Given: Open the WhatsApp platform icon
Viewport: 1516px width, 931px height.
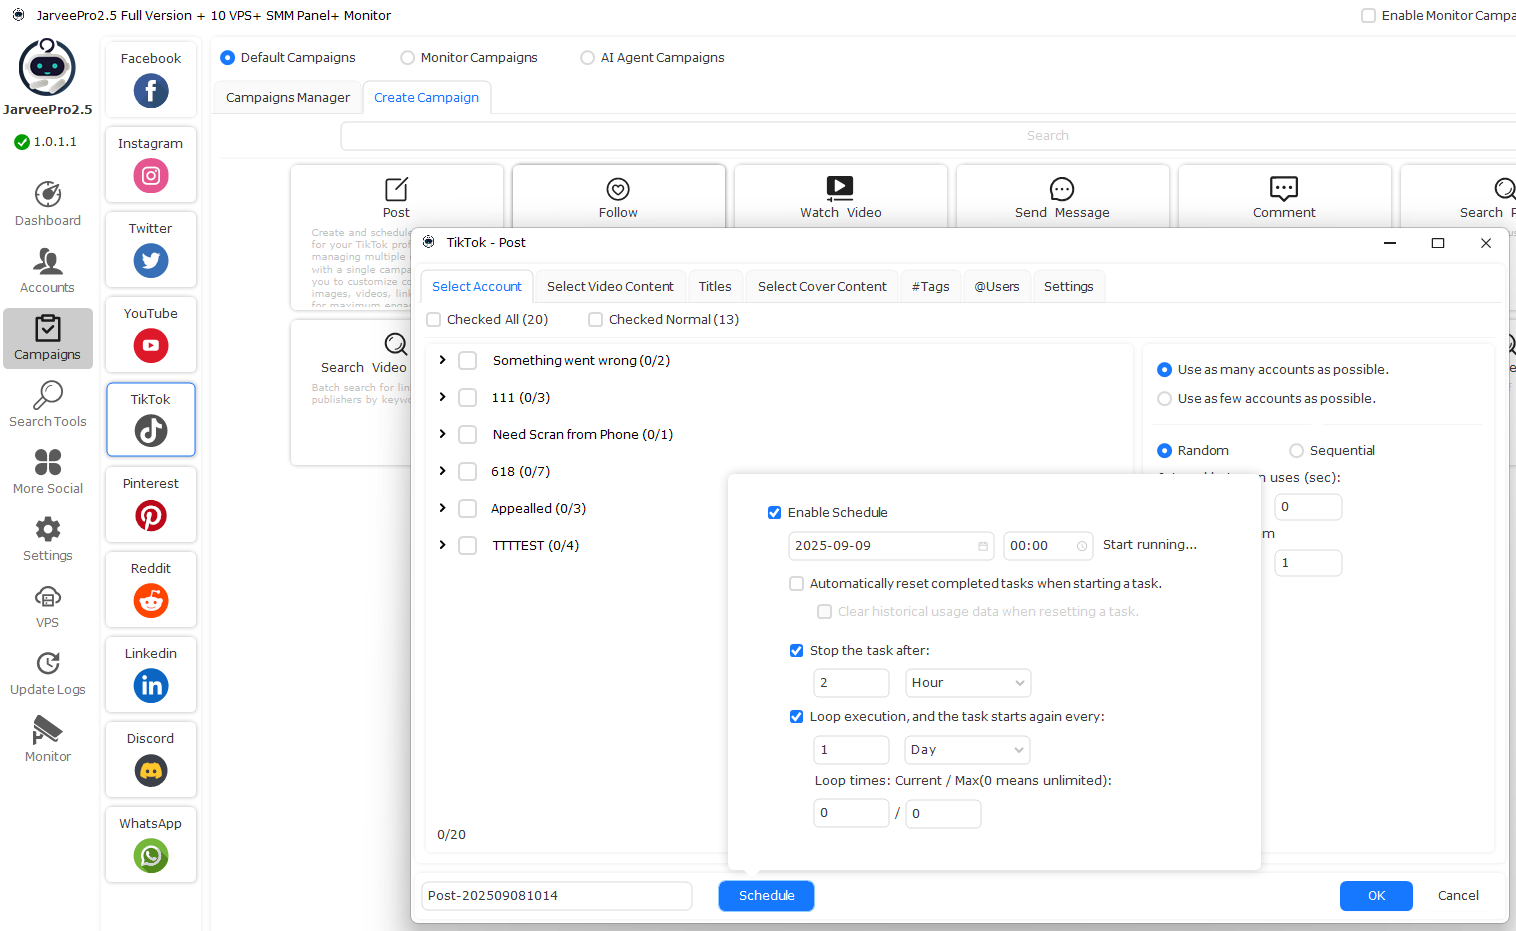Looking at the screenshot, I should pos(151,856).
